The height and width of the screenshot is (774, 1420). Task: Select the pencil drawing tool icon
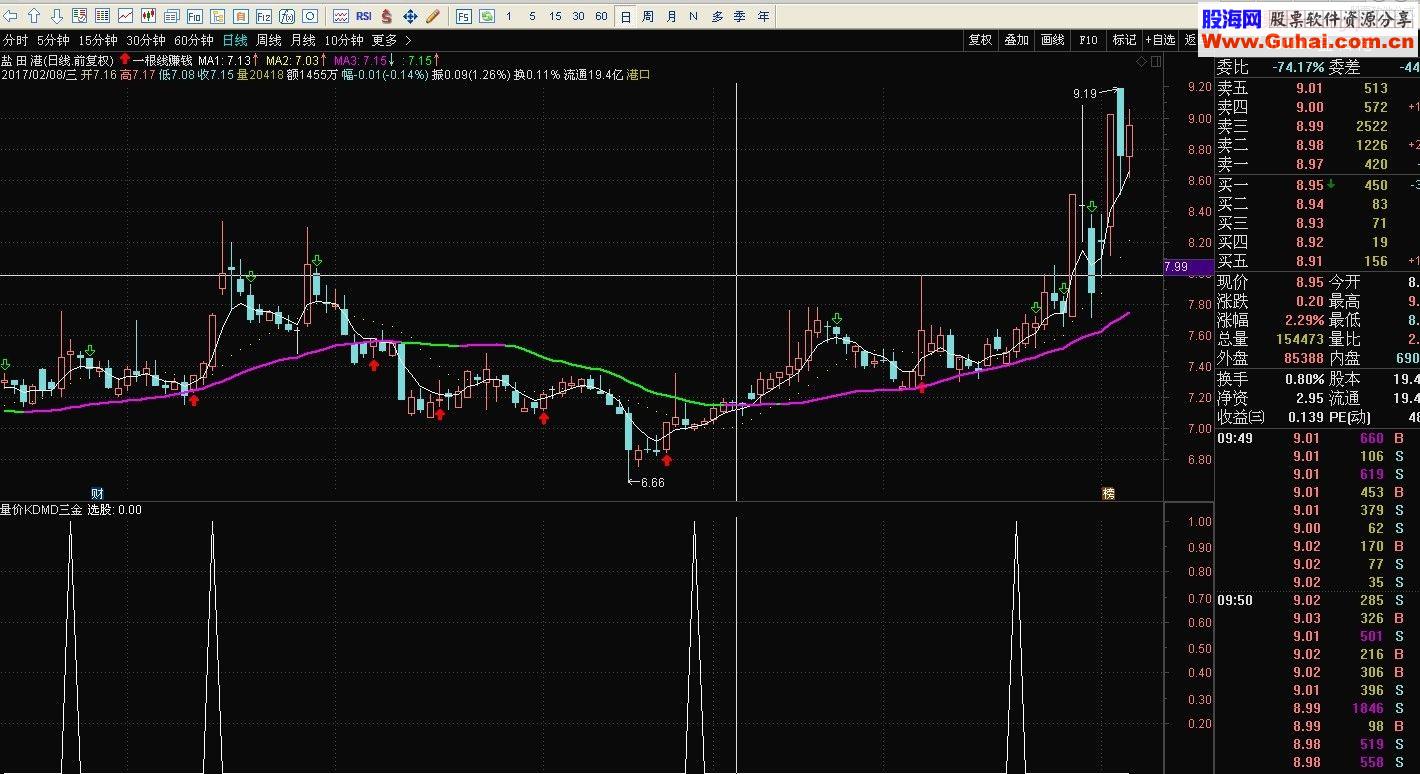(x=433, y=16)
